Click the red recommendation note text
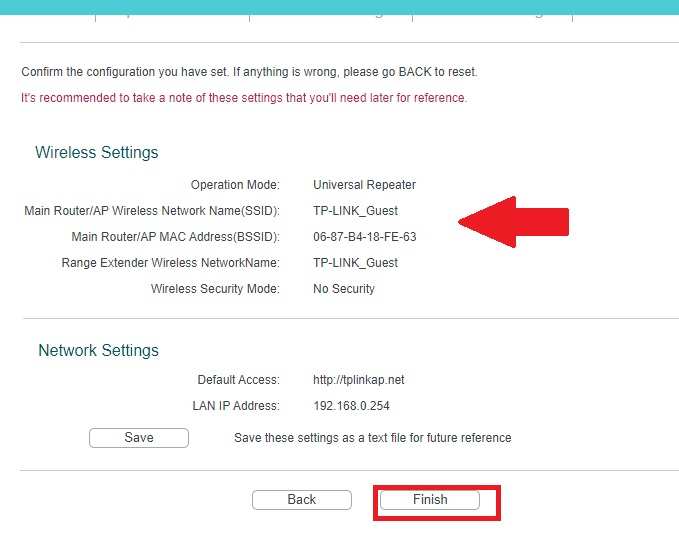 (244, 98)
